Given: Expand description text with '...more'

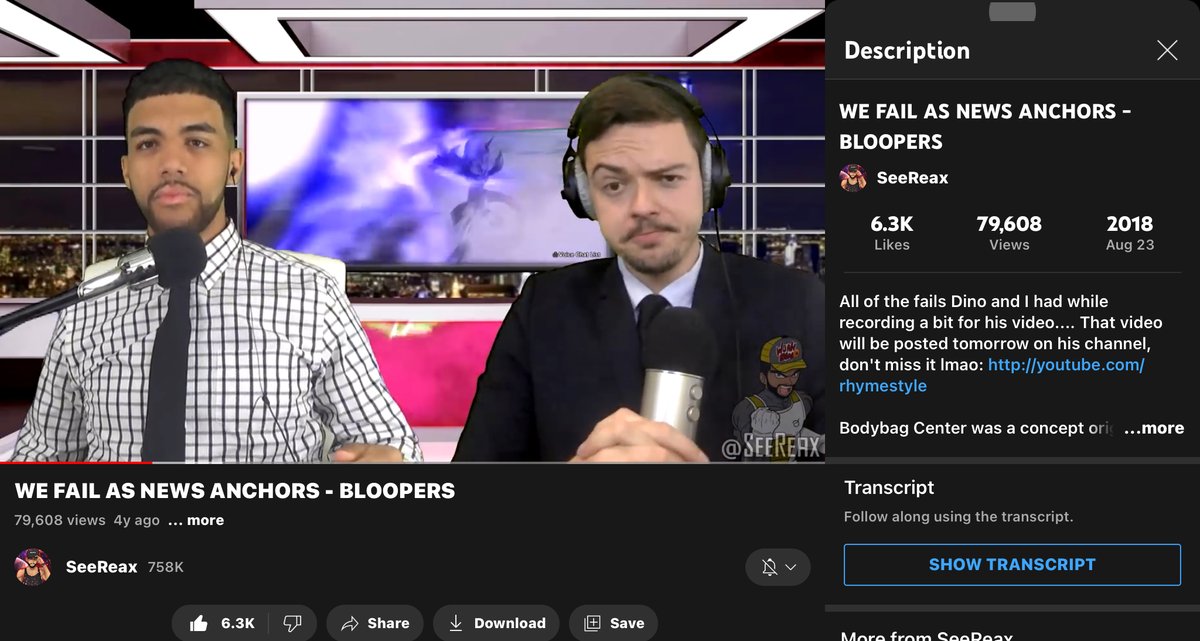Looking at the screenshot, I should click(x=1154, y=428).
